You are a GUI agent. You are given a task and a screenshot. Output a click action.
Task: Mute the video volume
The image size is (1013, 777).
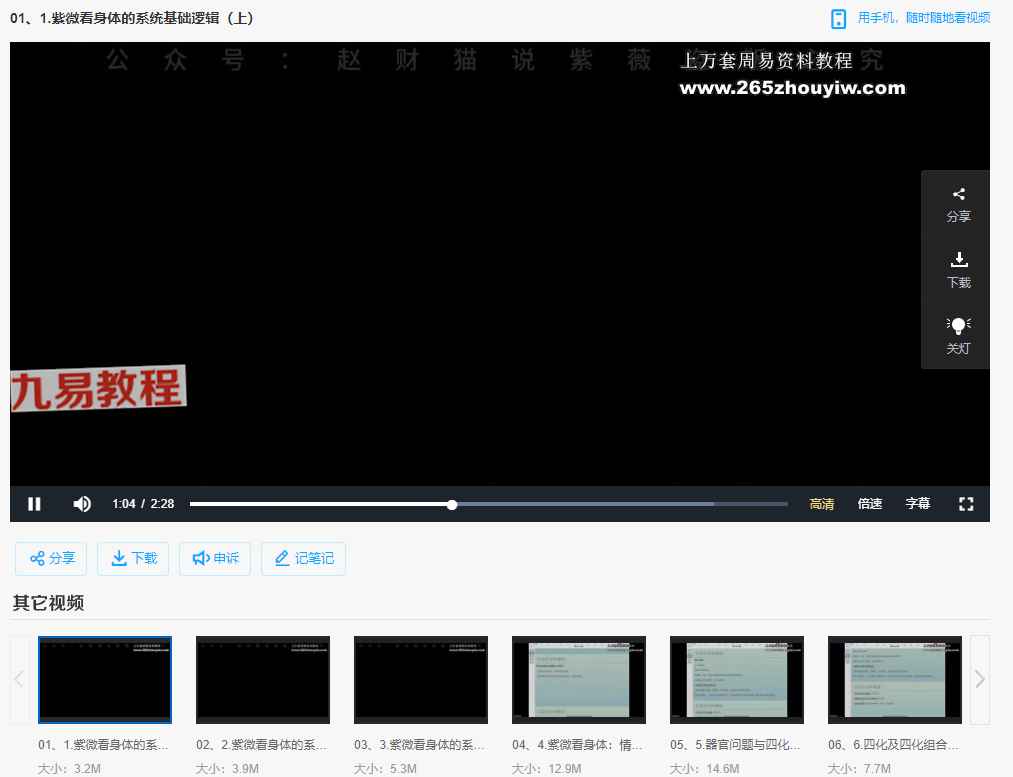coord(82,504)
